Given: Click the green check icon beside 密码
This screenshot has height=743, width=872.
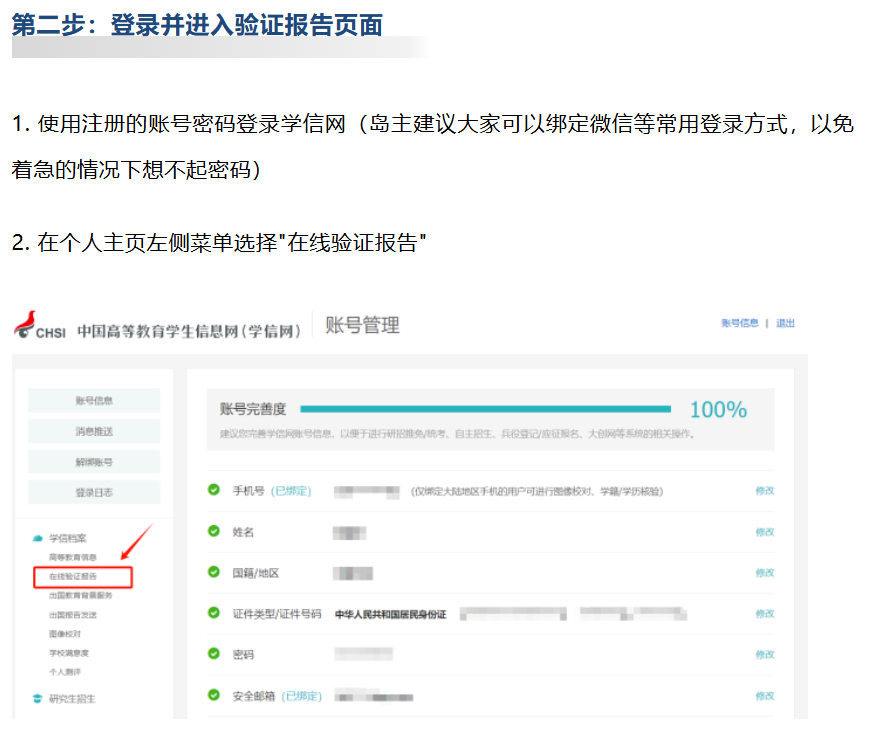Looking at the screenshot, I should click(x=213, y=654).
